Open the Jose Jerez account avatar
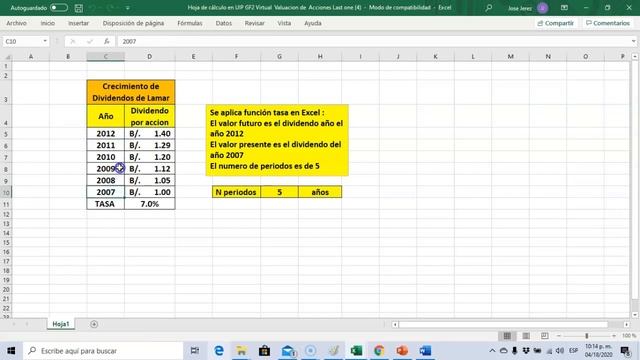 [542, 8]
